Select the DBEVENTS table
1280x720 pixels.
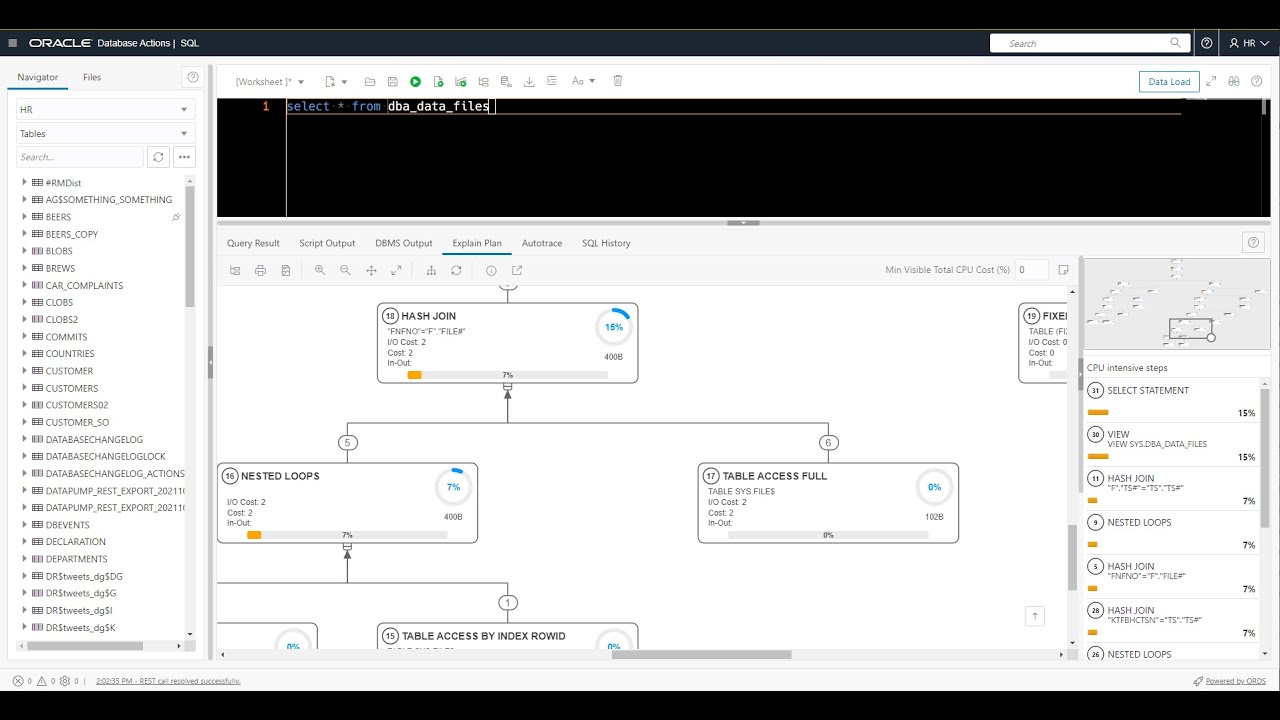point(67,525)
